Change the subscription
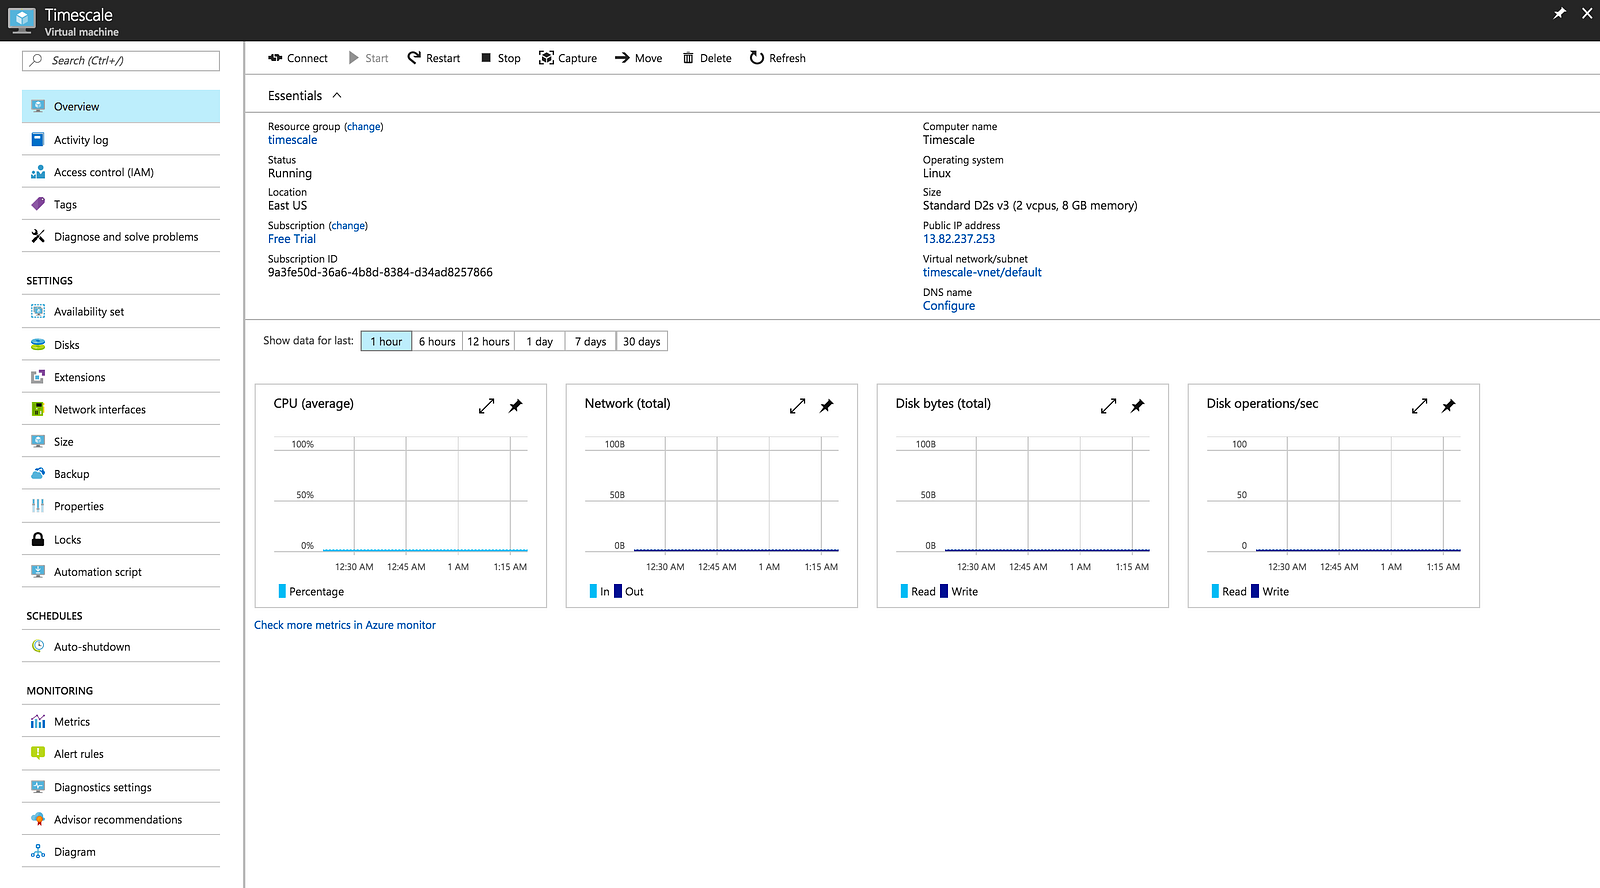This screenshot has width=1600, height=888. [348, 226]
